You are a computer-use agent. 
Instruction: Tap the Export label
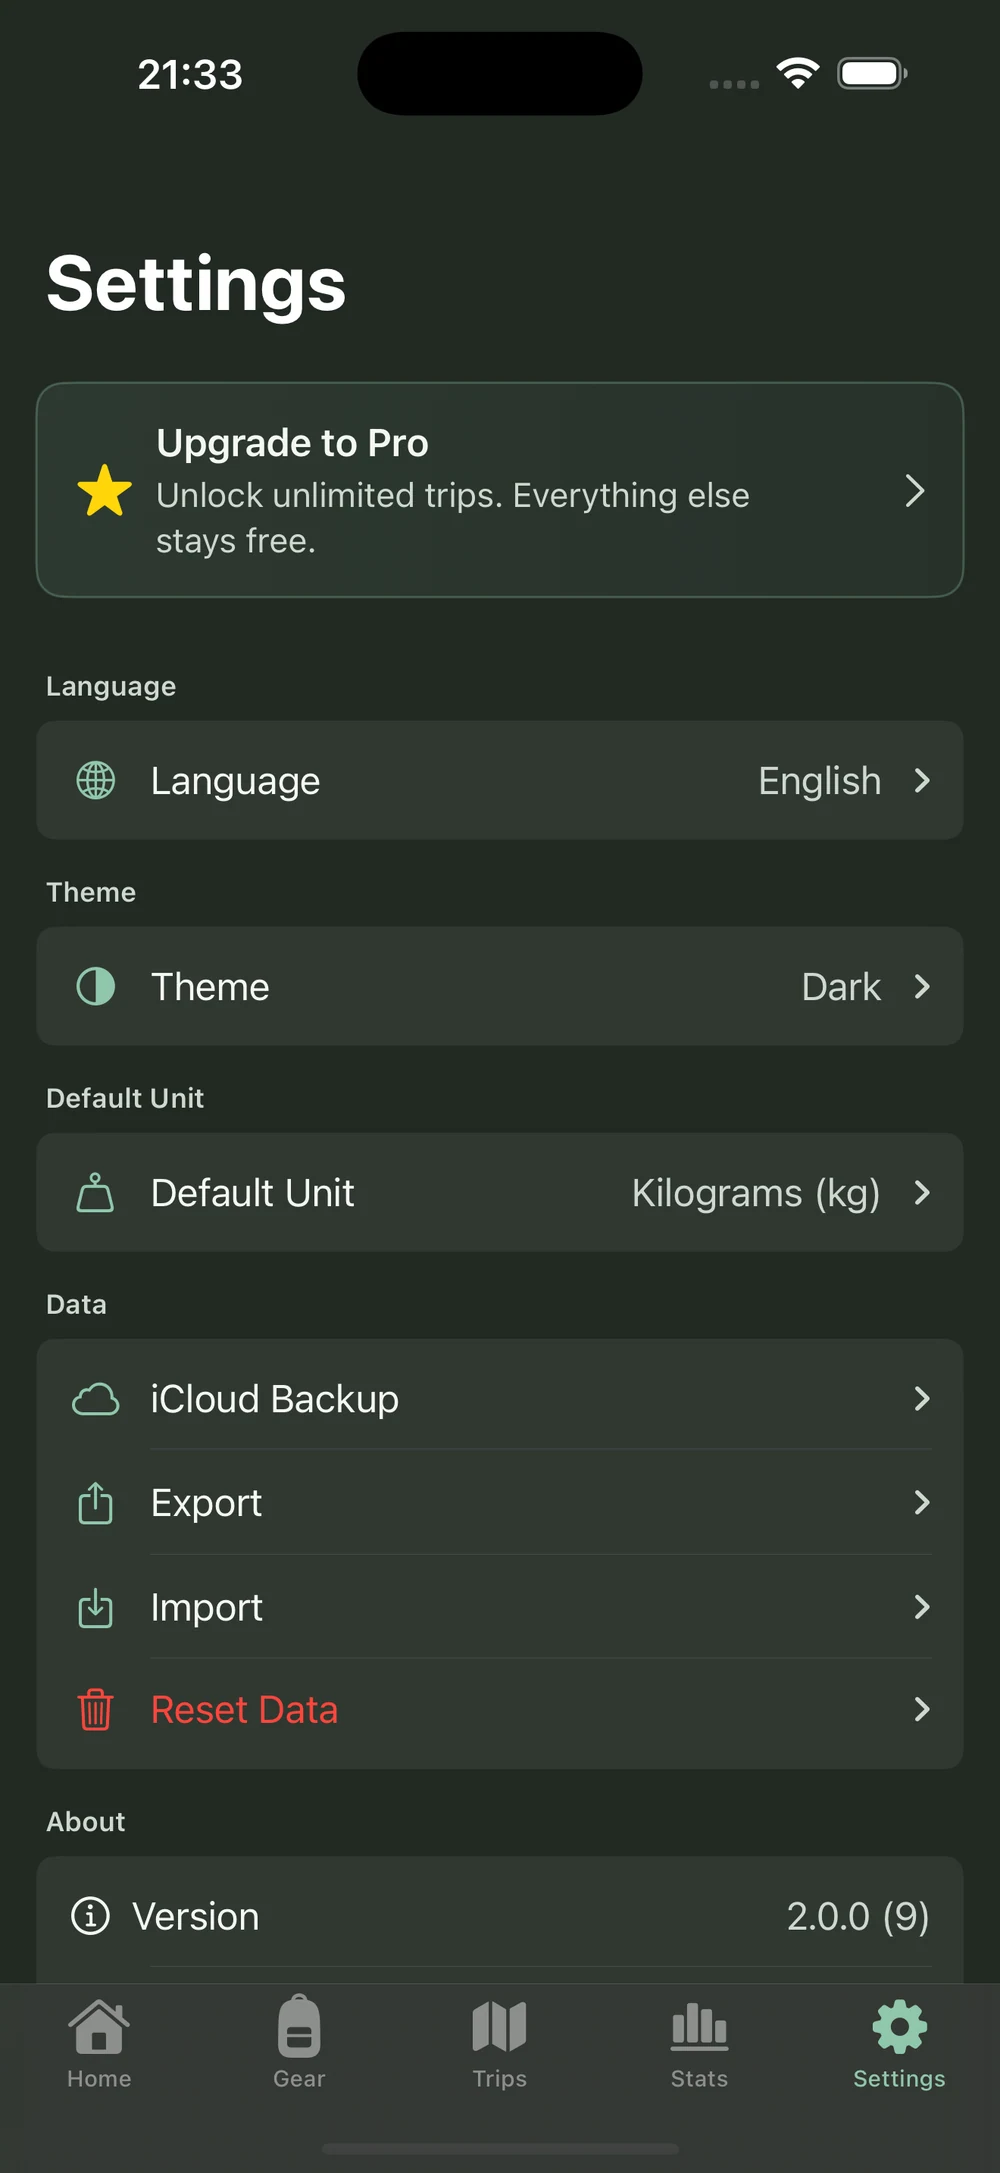tap(206, 1503)
